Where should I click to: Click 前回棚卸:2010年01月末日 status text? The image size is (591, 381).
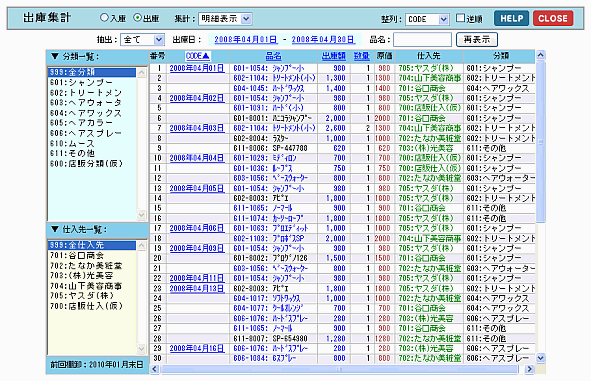pyautogui.click(x=97, y=365)
